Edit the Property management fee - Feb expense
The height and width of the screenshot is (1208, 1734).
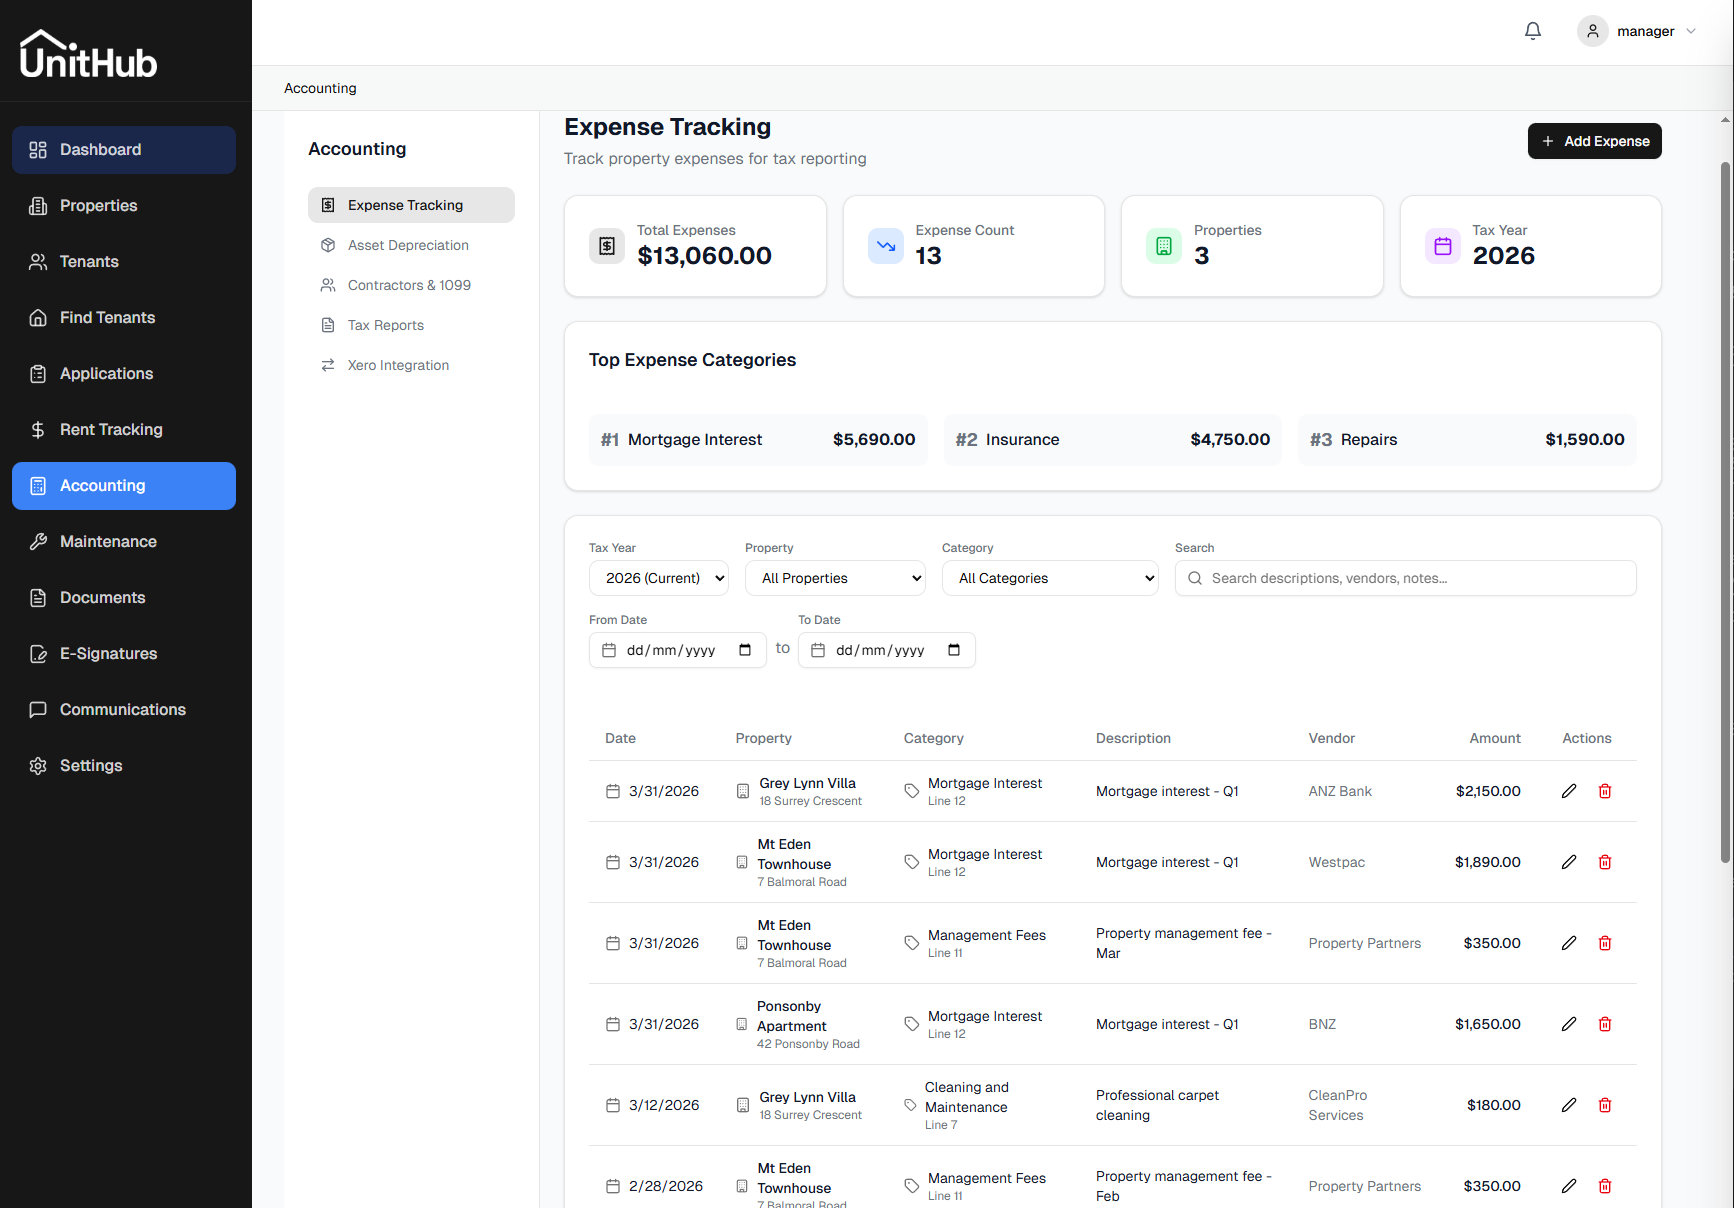1569,1186
